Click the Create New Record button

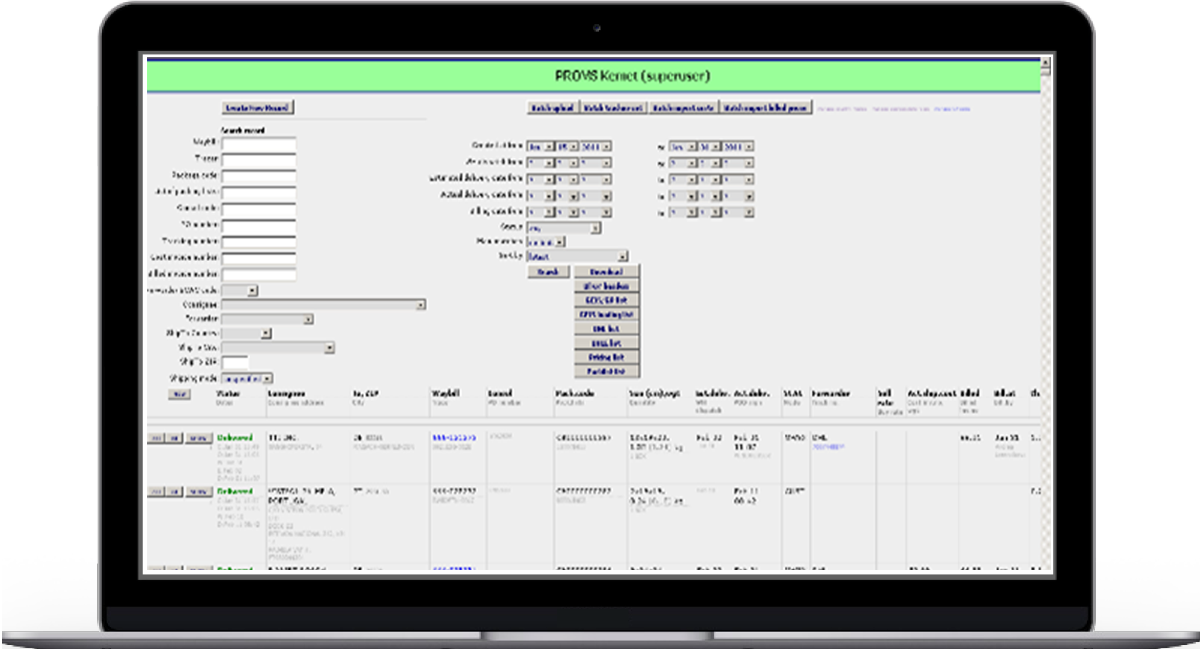tap(258, 108)
